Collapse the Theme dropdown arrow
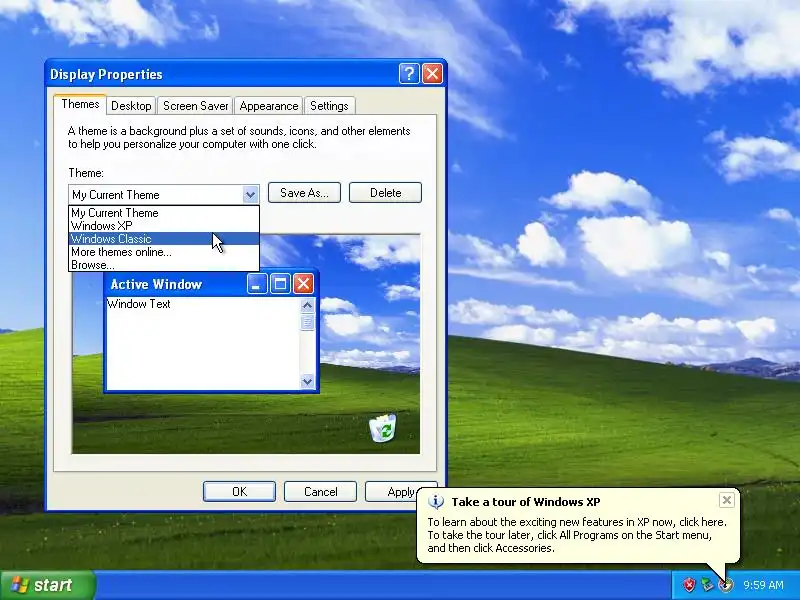Viewport: 800px width, 600px height. click(x=250, y=194)
